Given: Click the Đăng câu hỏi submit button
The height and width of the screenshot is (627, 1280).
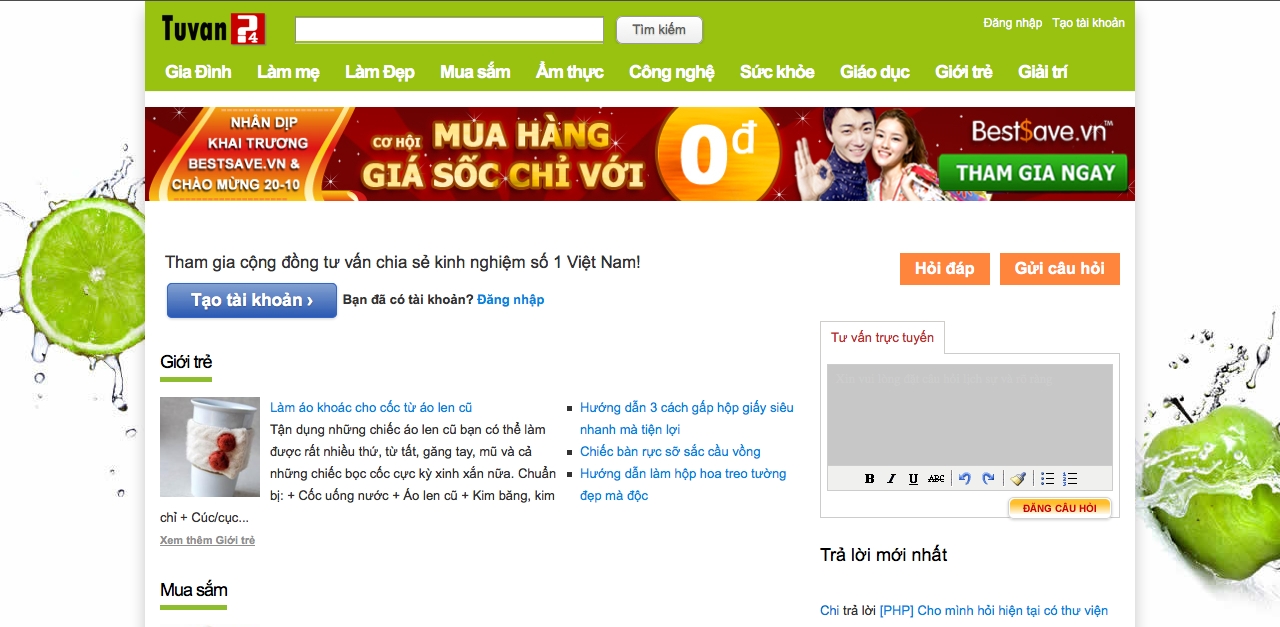Looking at the screenshot, I should [1060, 508].
